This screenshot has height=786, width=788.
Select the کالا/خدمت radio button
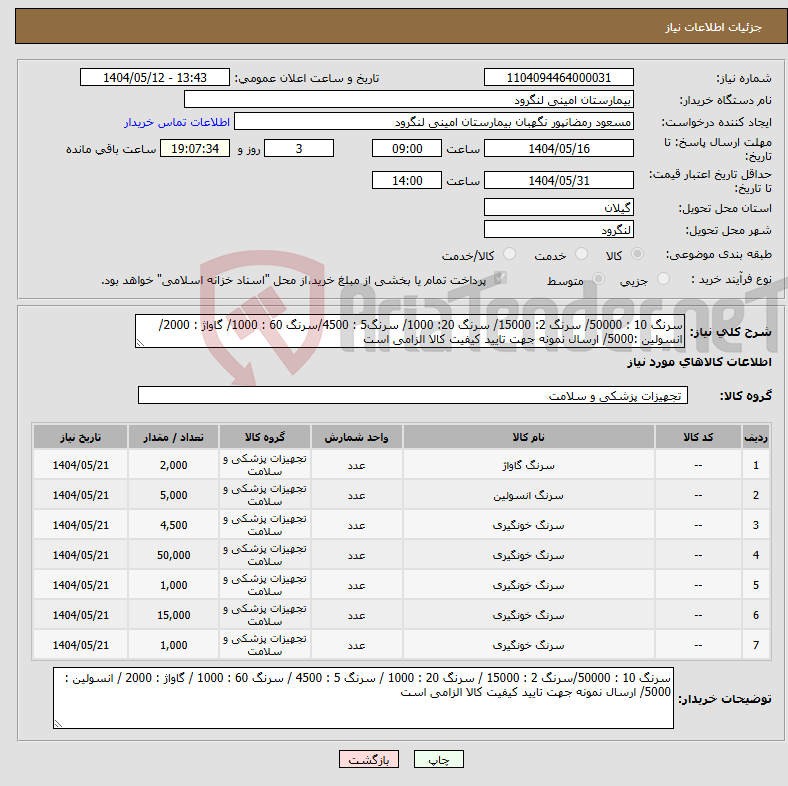point(510,254)
